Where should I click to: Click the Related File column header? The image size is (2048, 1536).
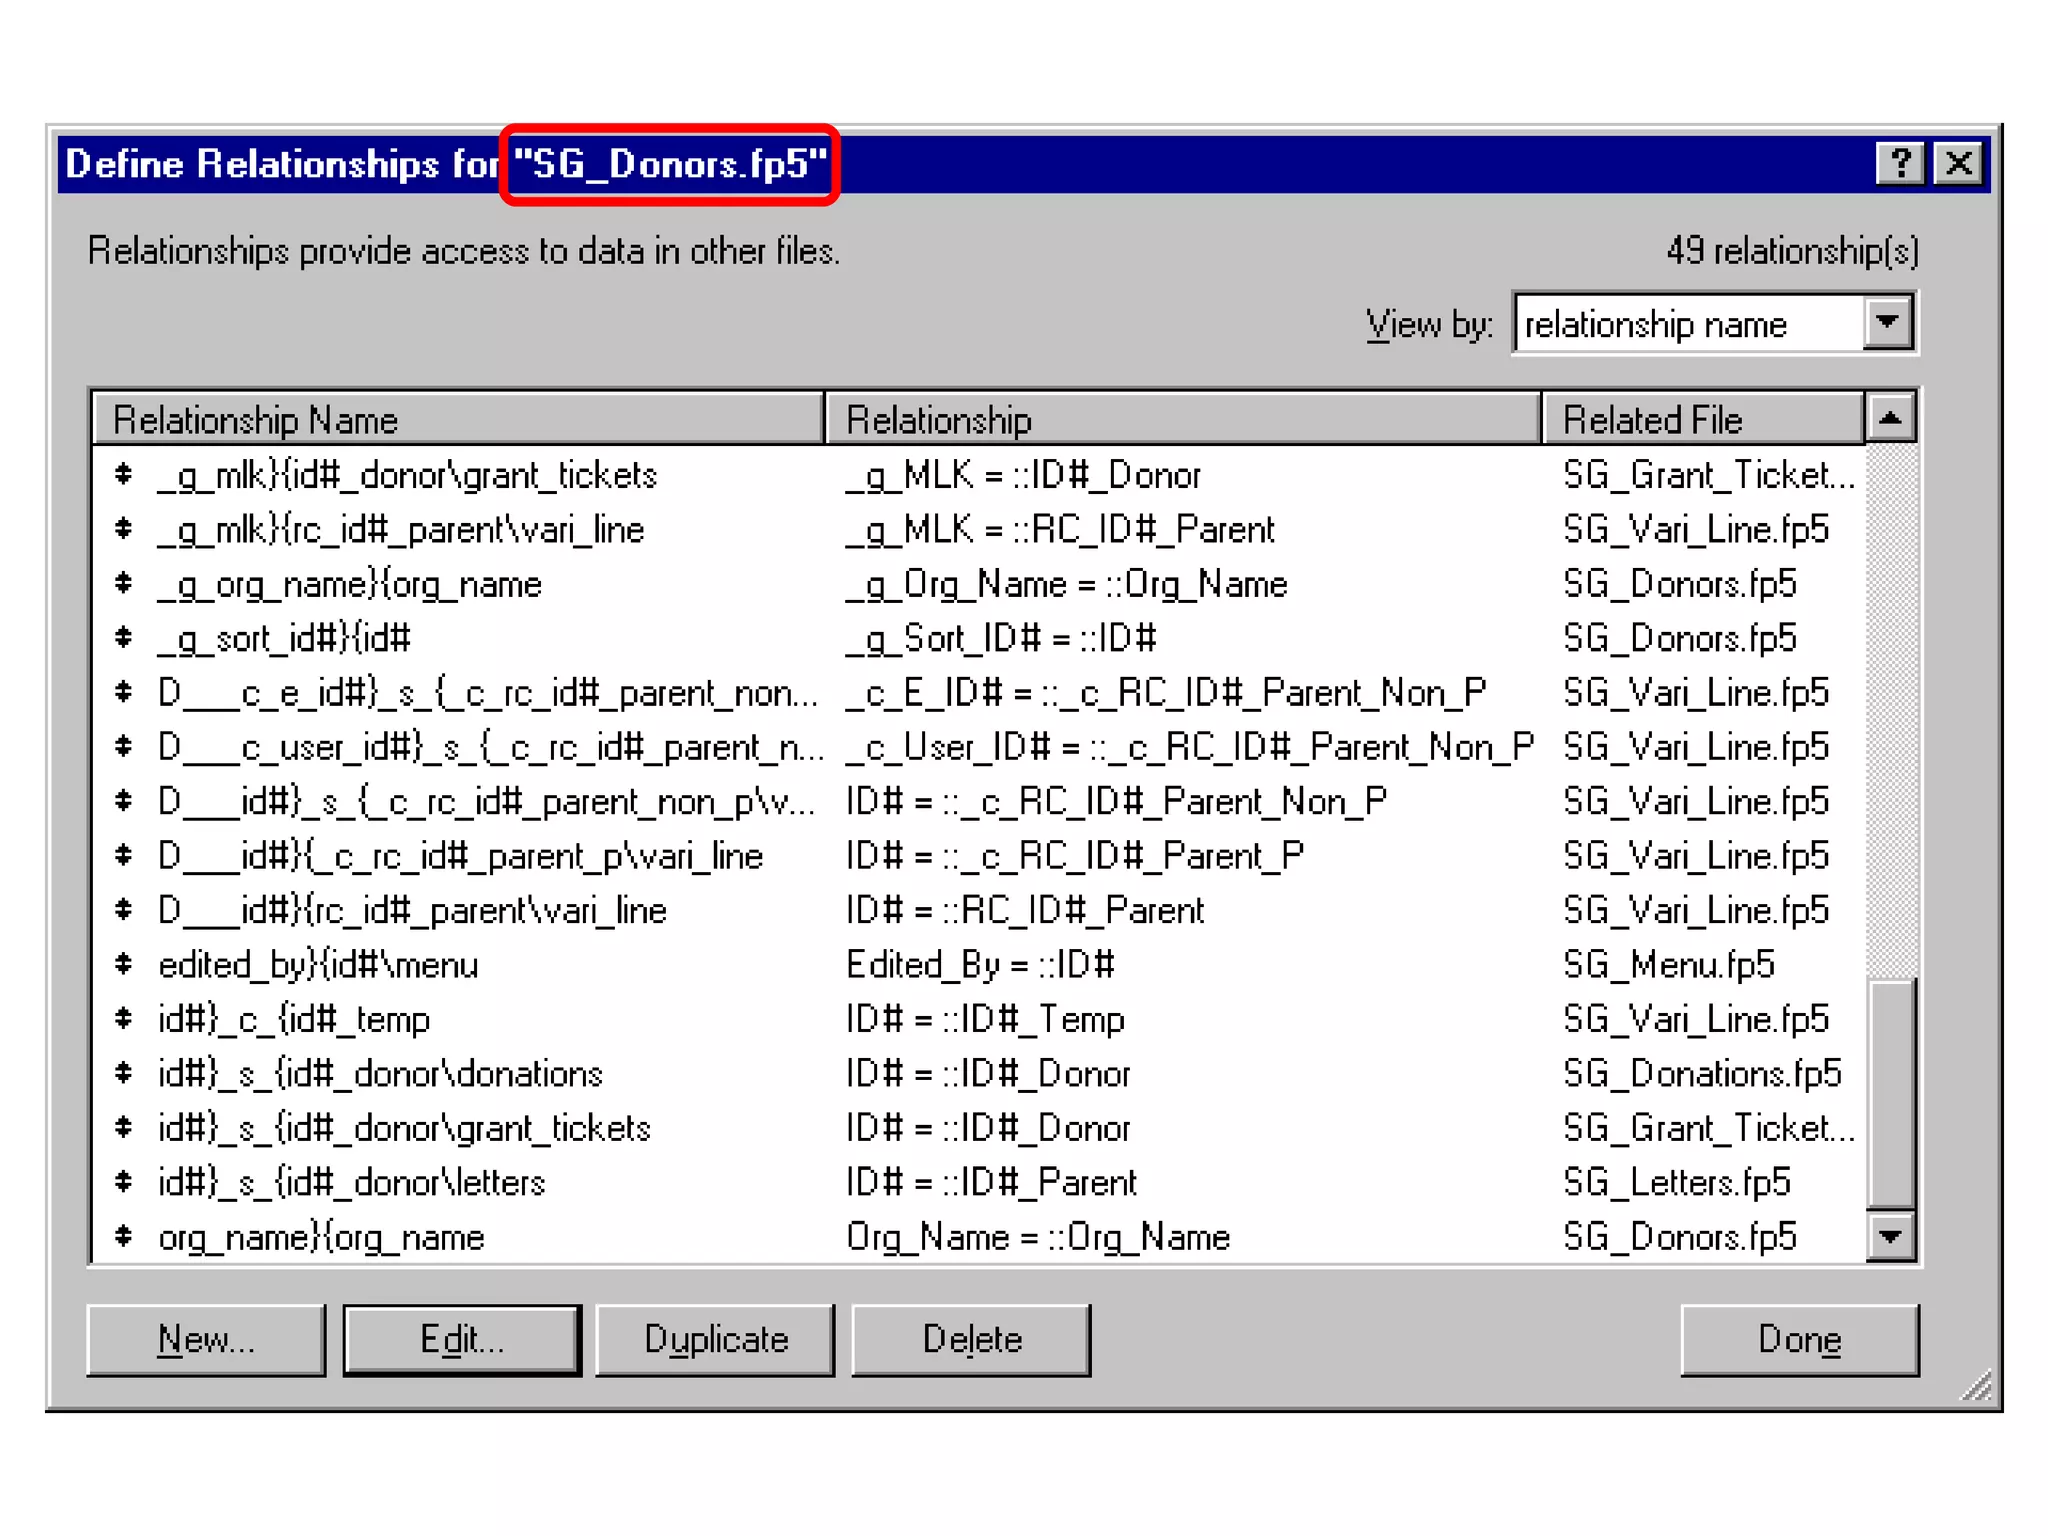coord(1702,420)
